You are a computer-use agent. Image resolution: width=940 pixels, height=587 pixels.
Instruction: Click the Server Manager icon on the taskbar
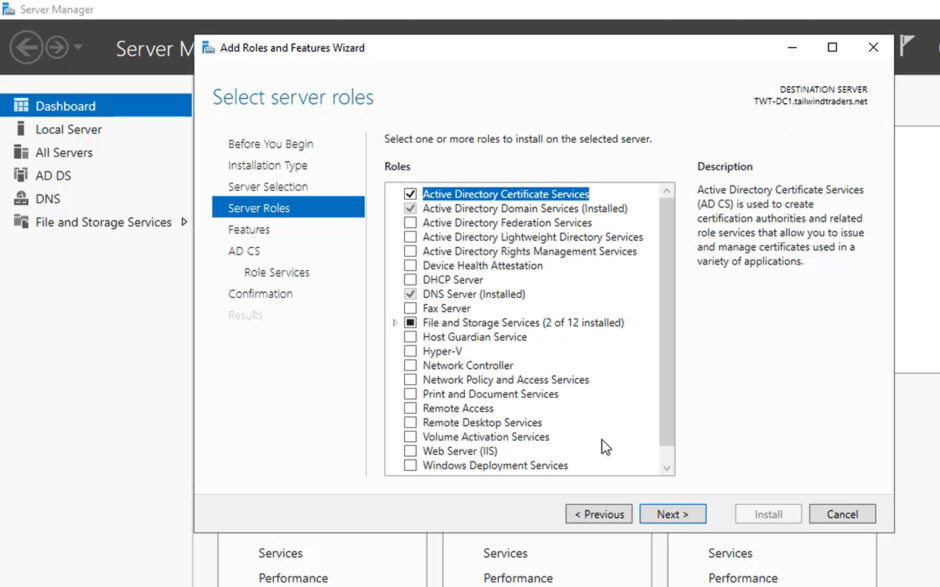(x=9, y=8)
